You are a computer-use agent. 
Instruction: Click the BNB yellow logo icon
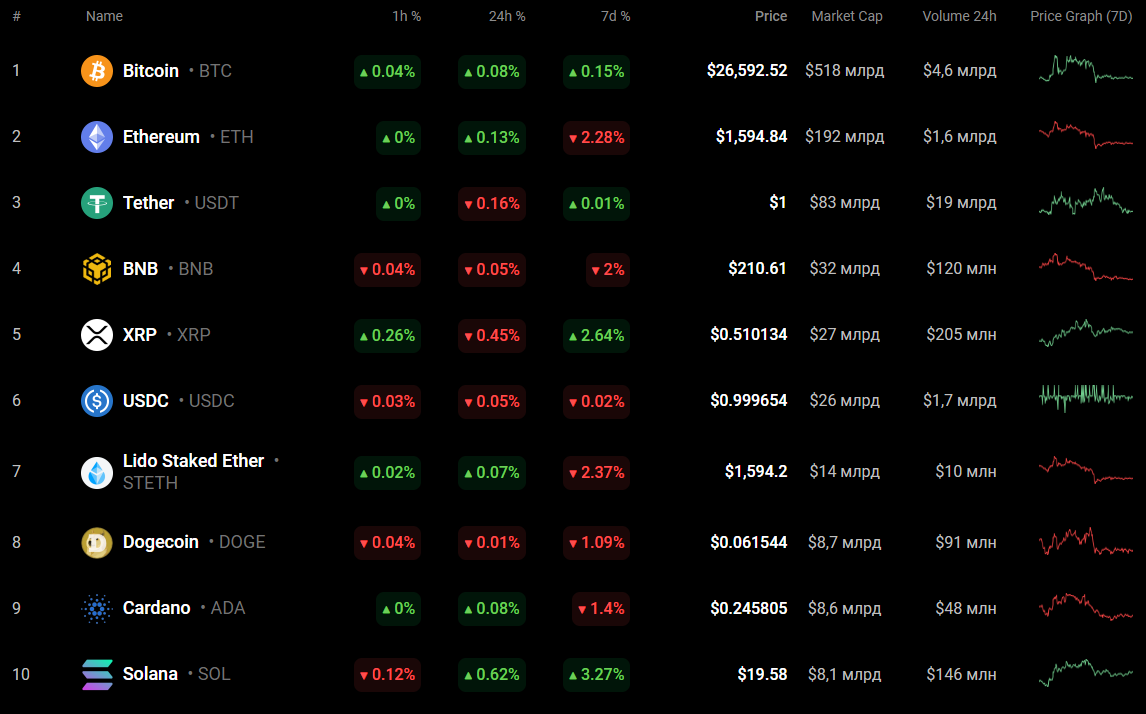[97, 269]
